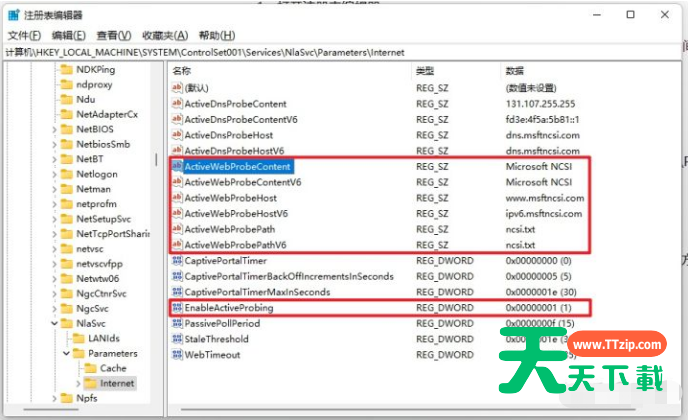Screen dimensions: 691x420
Task: Click string icon of ActiveDnsProbeHost
Action: pos(177,135)
